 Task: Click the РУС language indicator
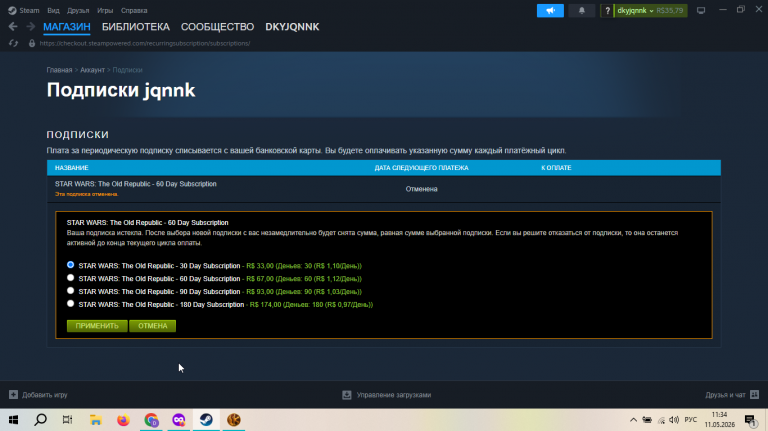691,420
